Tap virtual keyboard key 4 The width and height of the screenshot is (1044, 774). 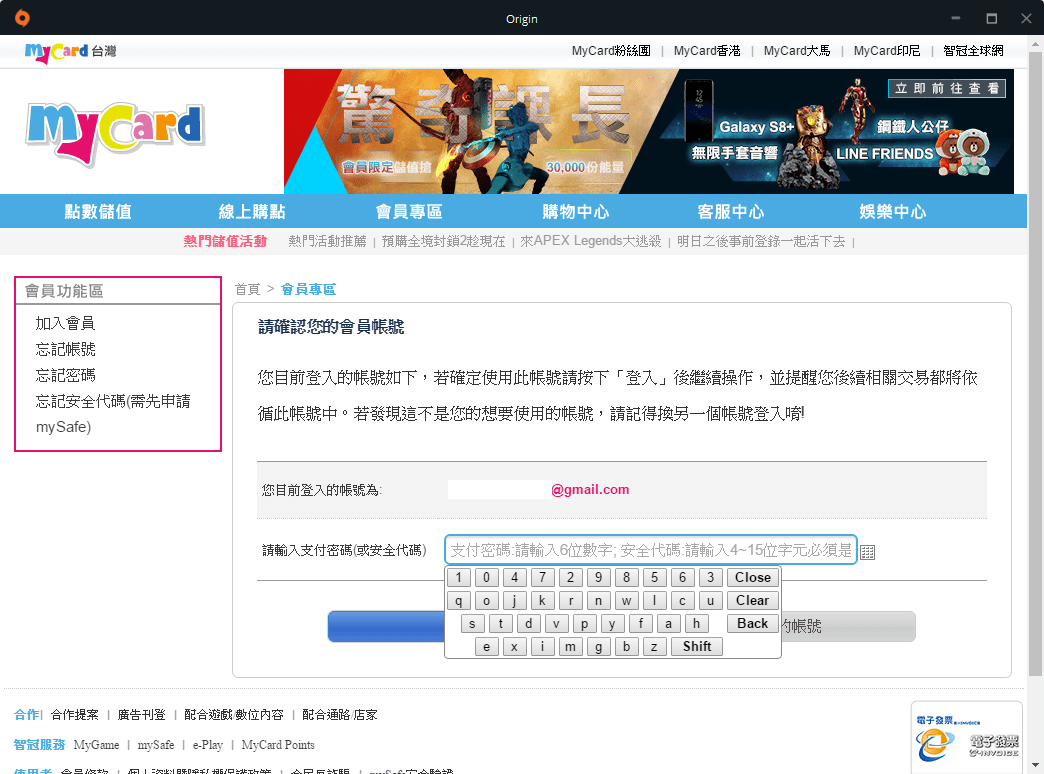click(x=514, y=578)
